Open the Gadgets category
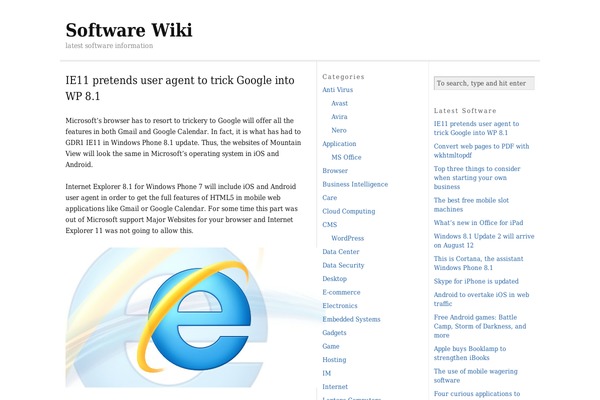This screenshot has width=600, height=400. (x=334, y=333)
